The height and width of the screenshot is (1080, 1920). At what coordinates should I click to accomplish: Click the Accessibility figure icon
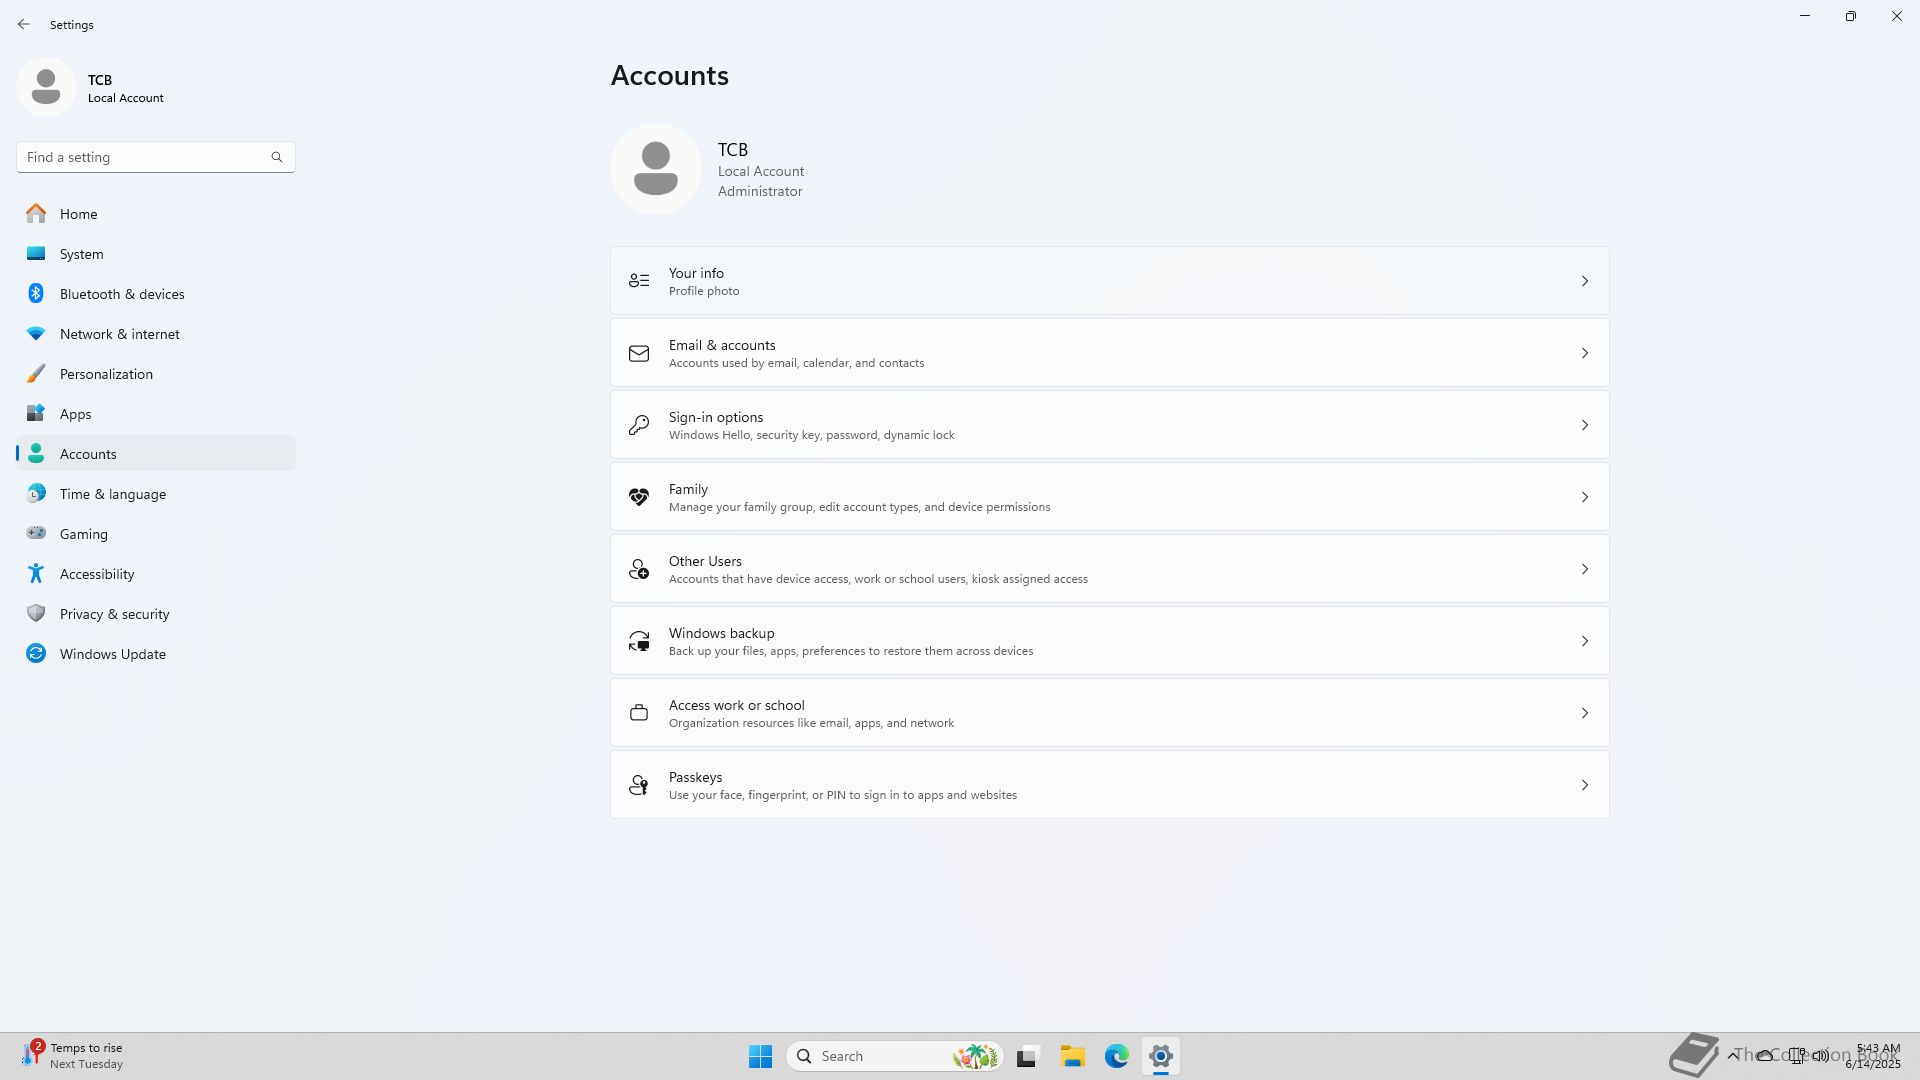tap(36, 574)
